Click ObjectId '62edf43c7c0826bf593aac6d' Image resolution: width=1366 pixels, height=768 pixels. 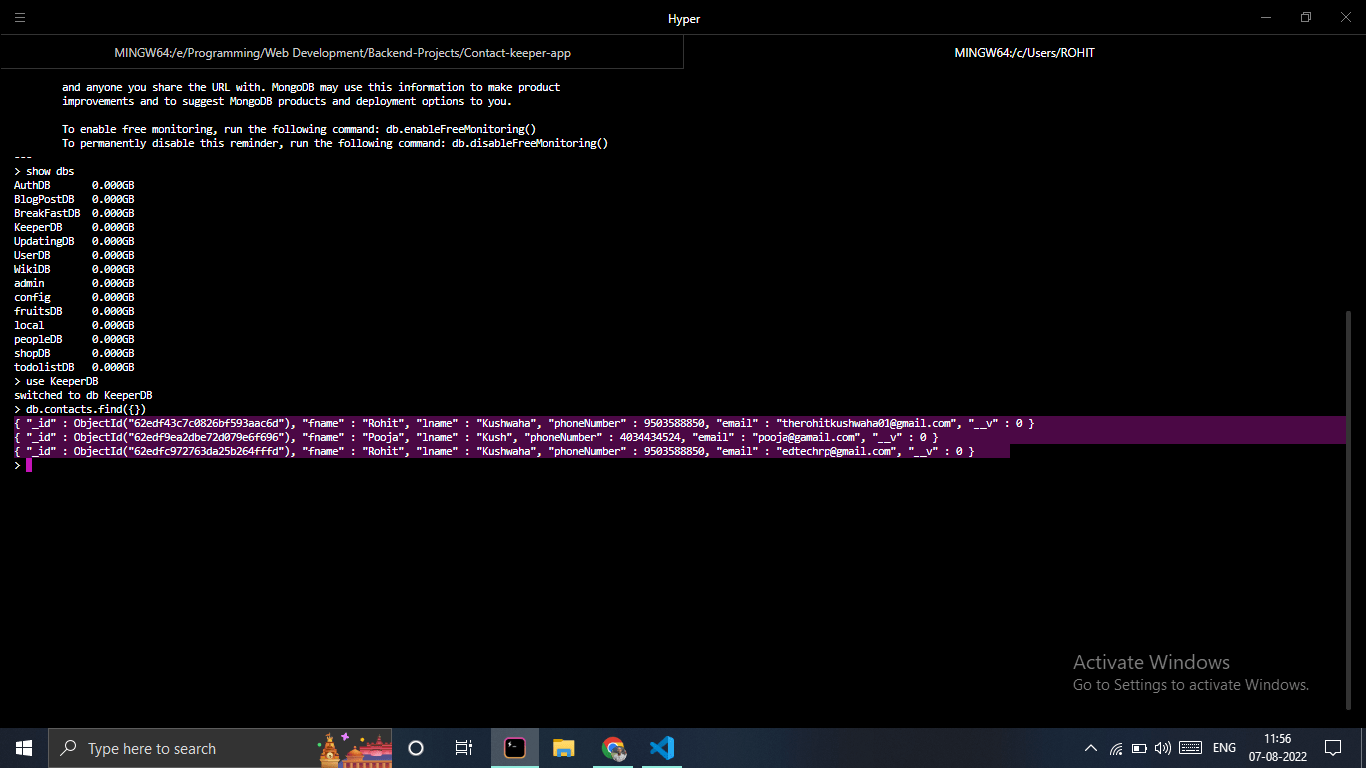206,423
